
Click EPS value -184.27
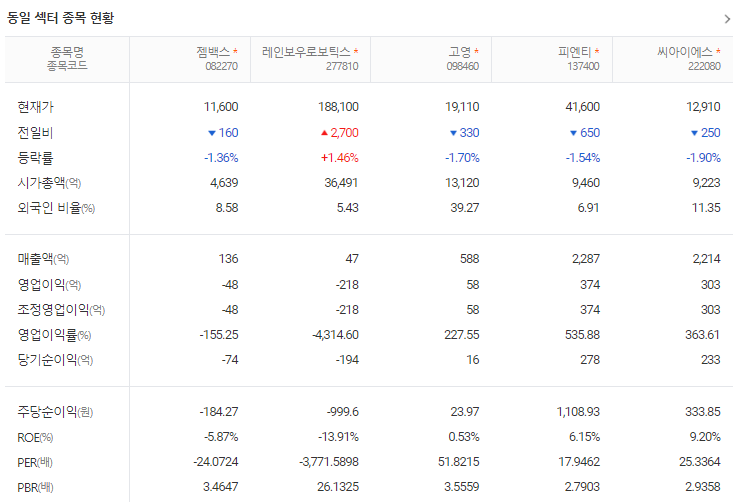[x=219, y=412]
